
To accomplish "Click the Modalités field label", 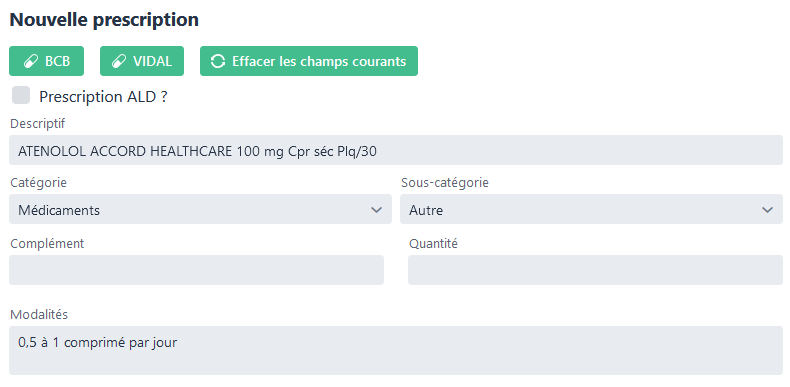I will click(39, 315).
